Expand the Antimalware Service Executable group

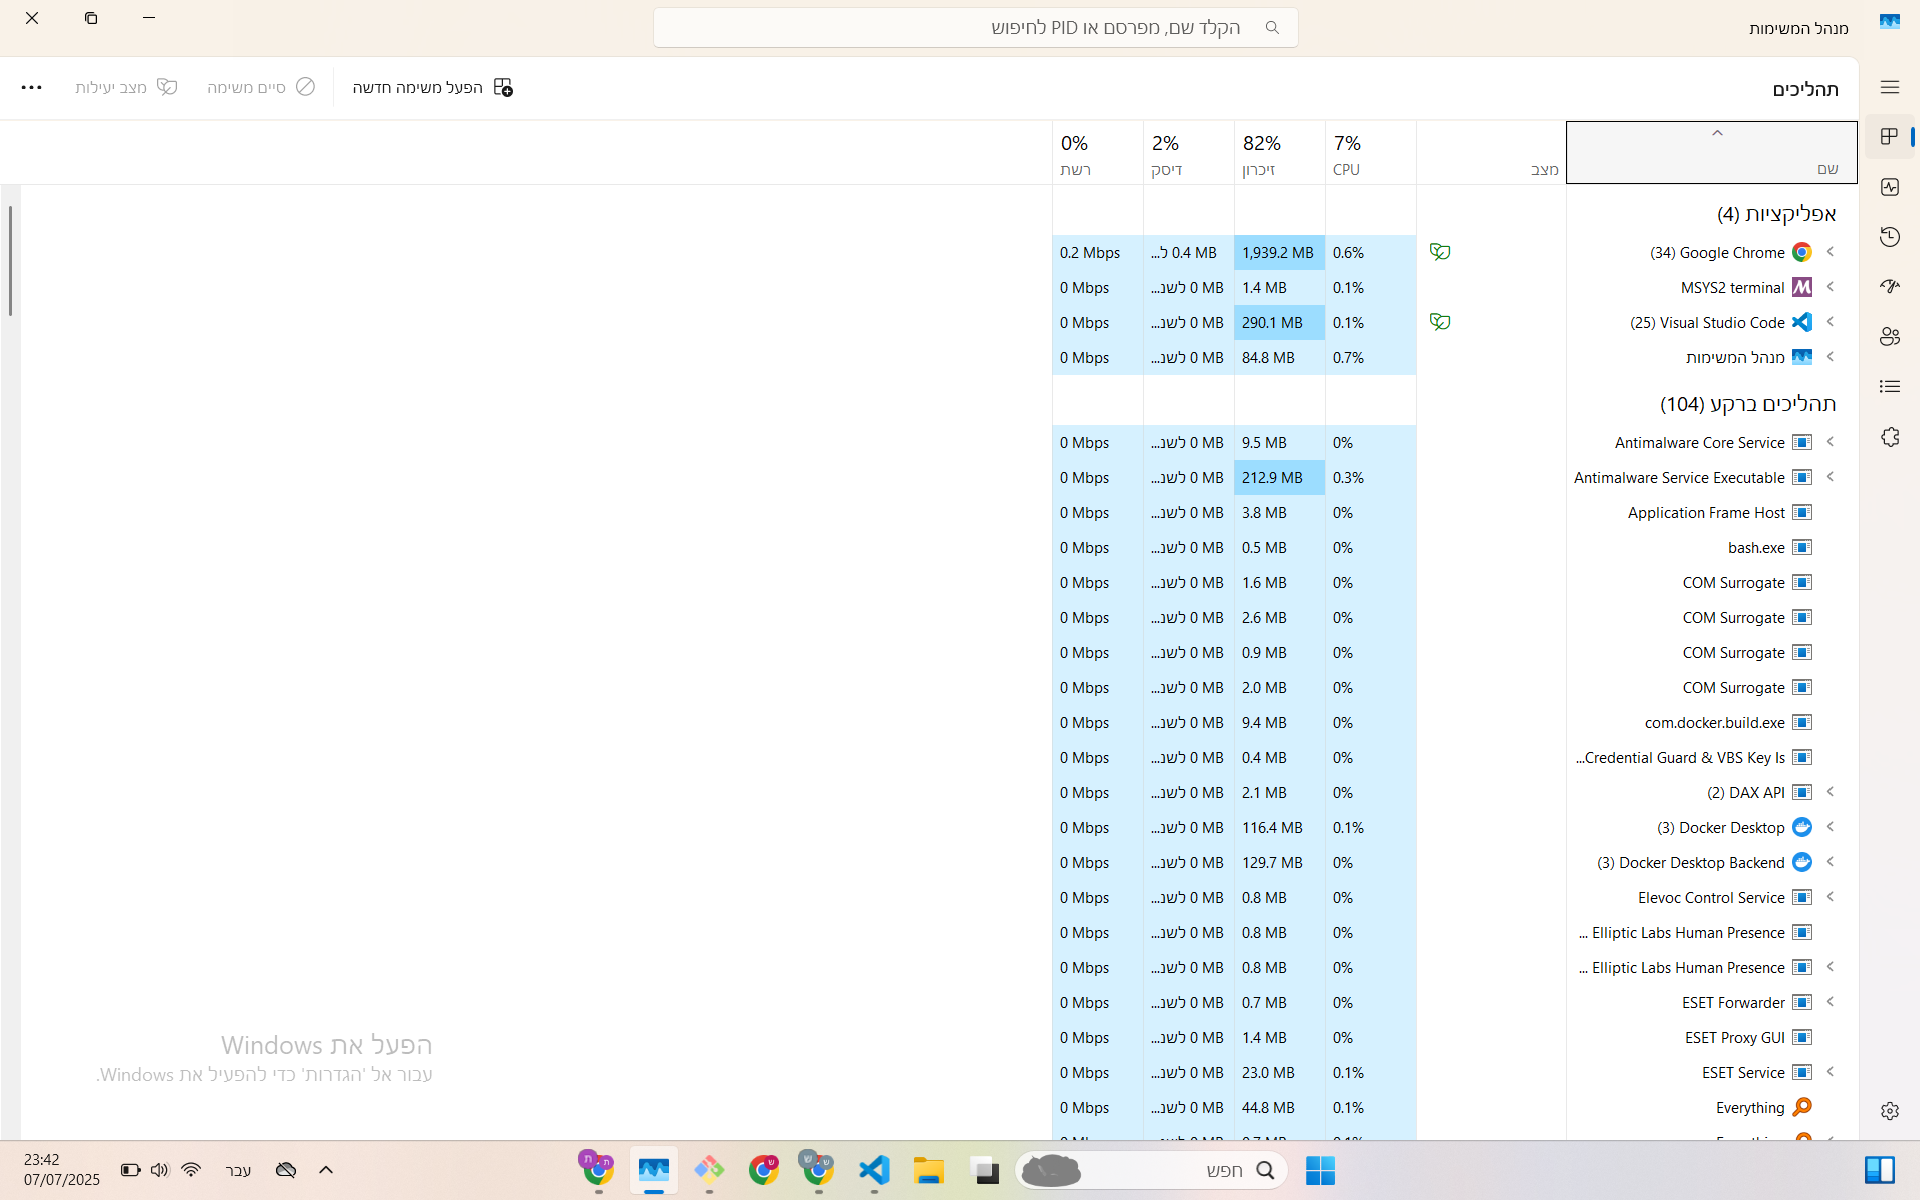coord(1831,477)
